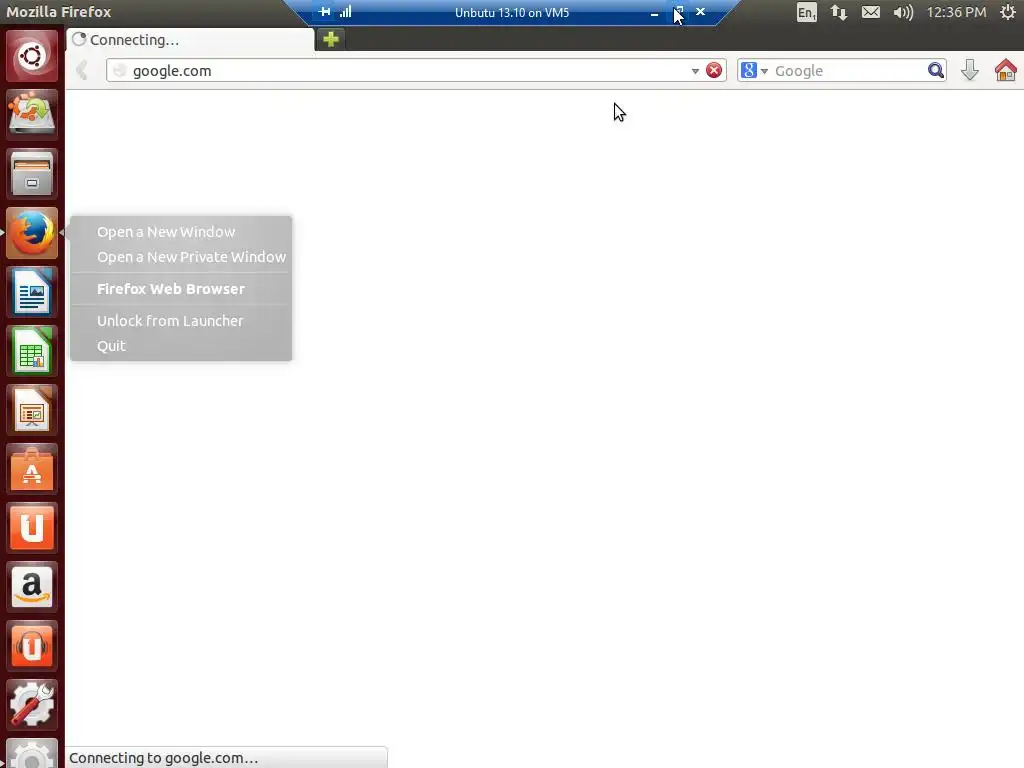Click the Connecting to google.com status text
The height and width of the screenshot is (768, 1024).
click(164, 758)
